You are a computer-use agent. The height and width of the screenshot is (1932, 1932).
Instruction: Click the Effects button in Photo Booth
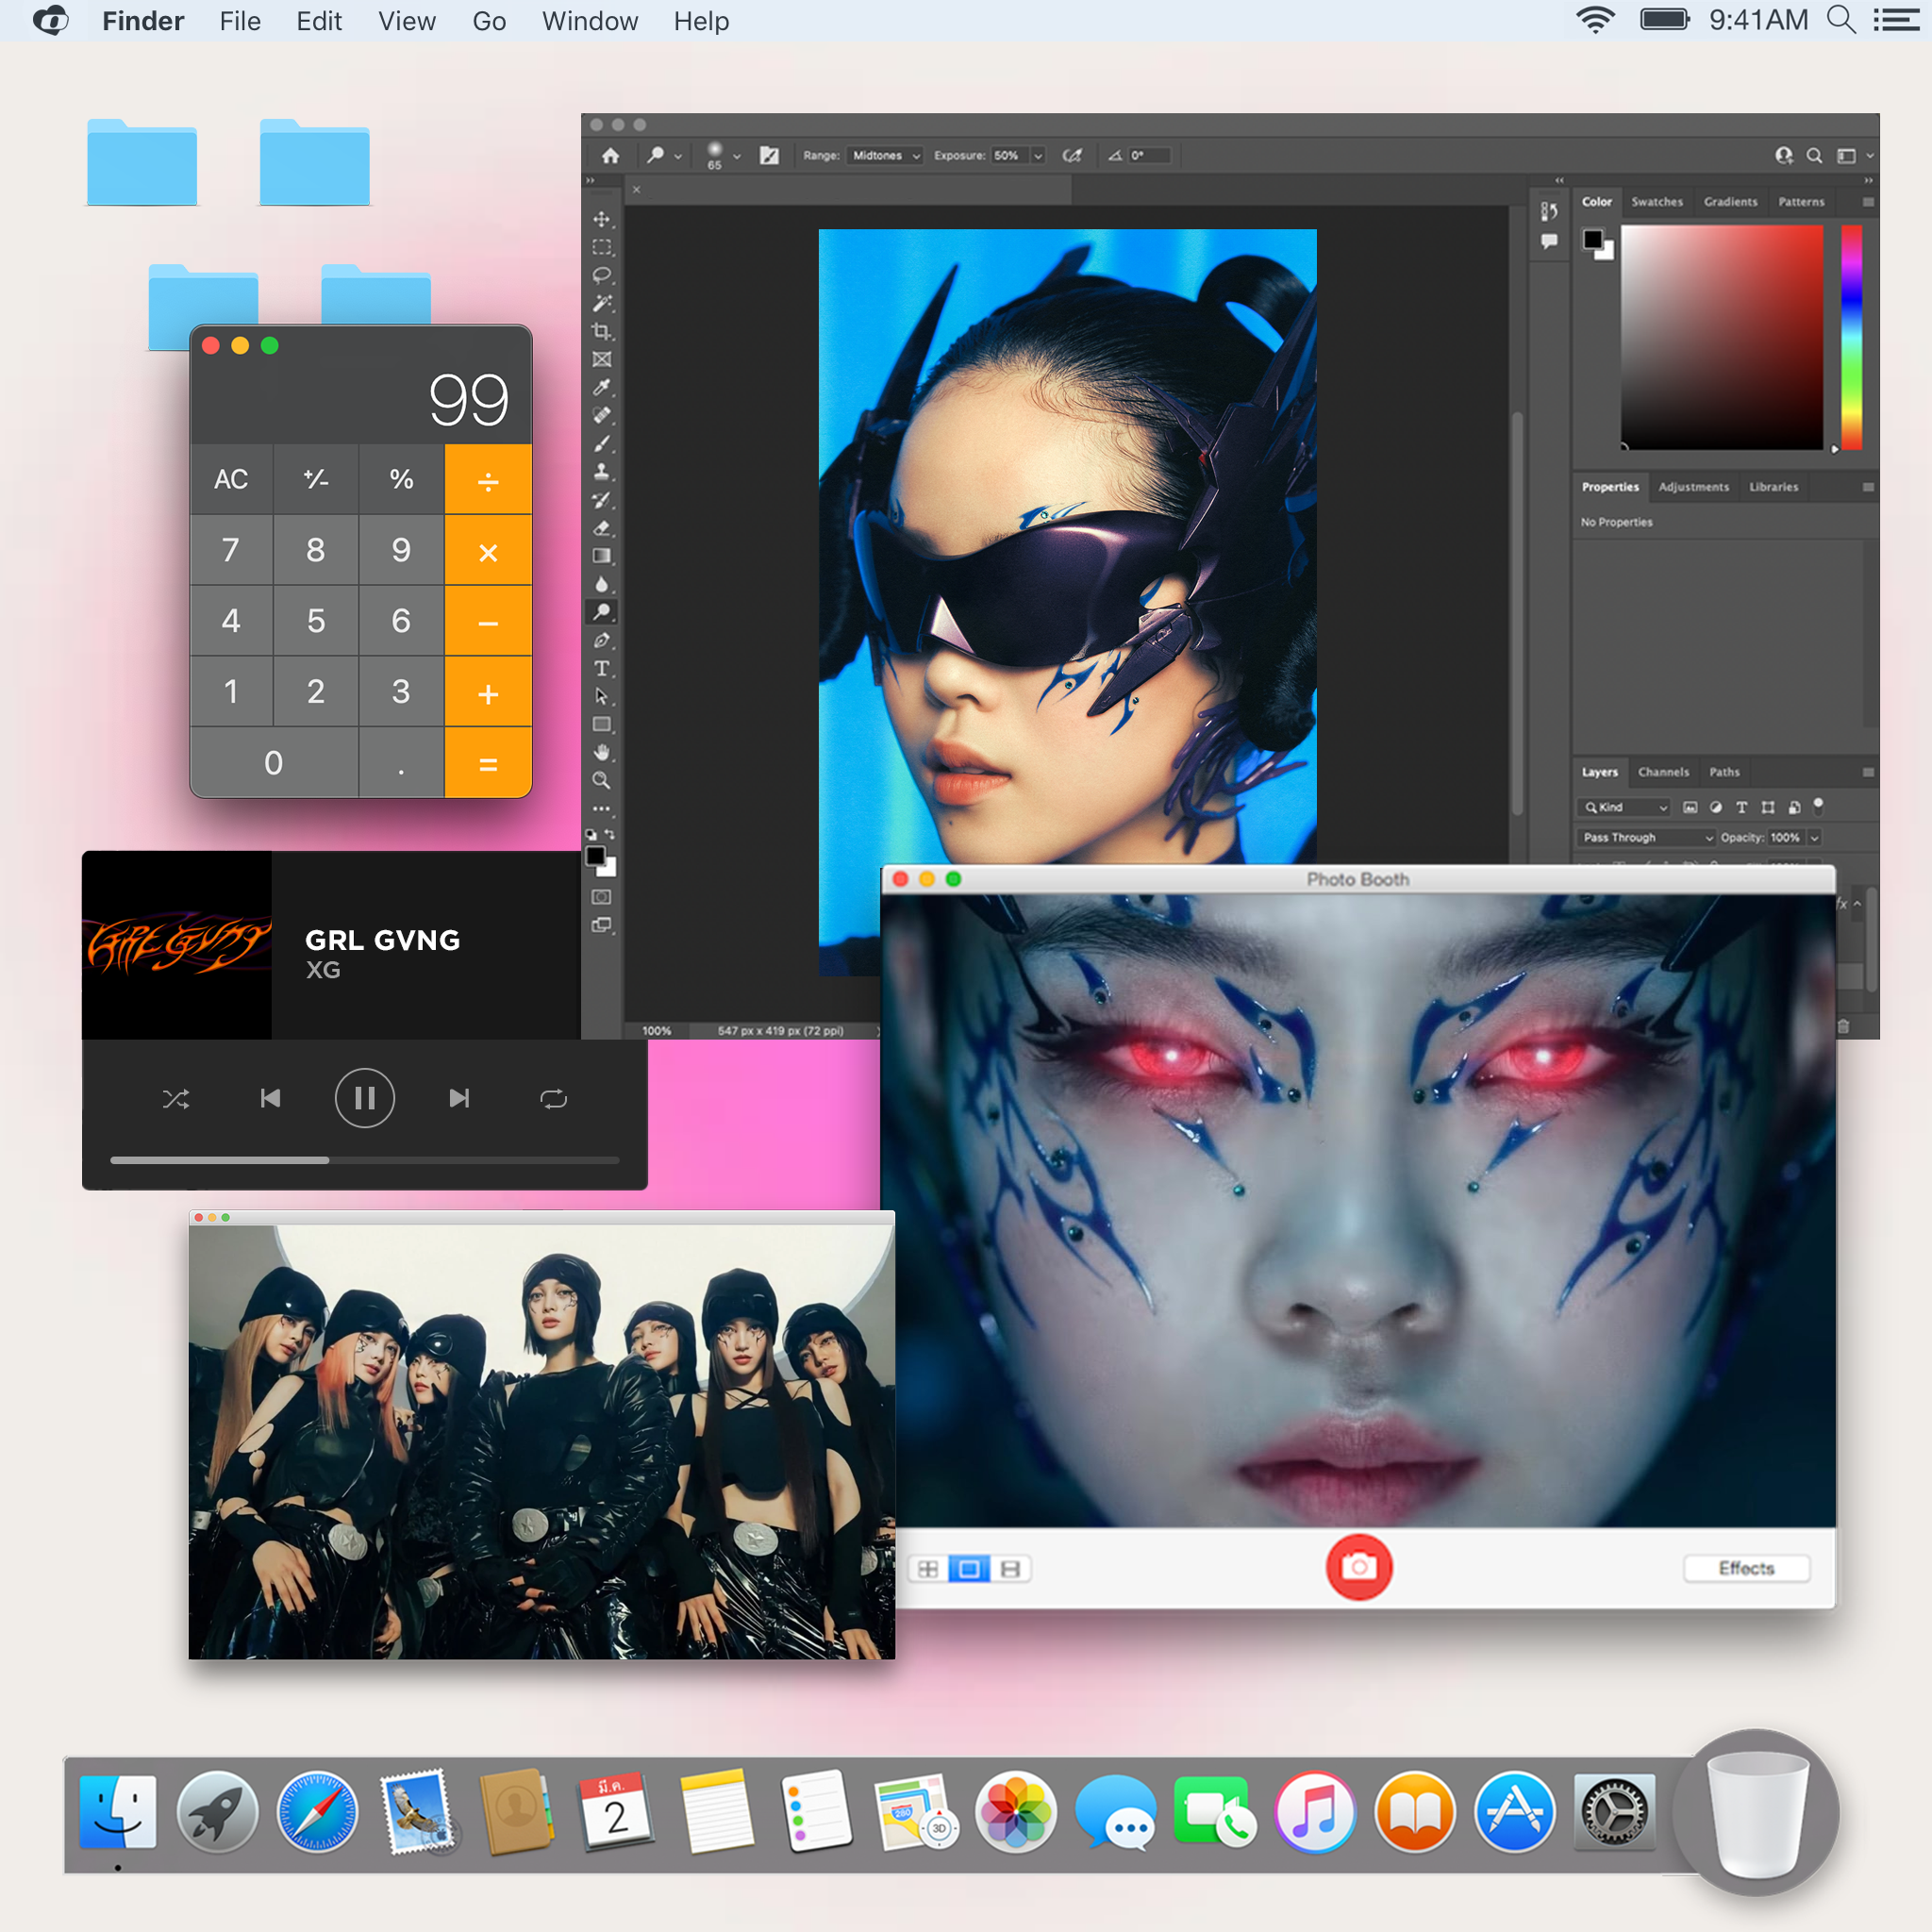1745,1568
